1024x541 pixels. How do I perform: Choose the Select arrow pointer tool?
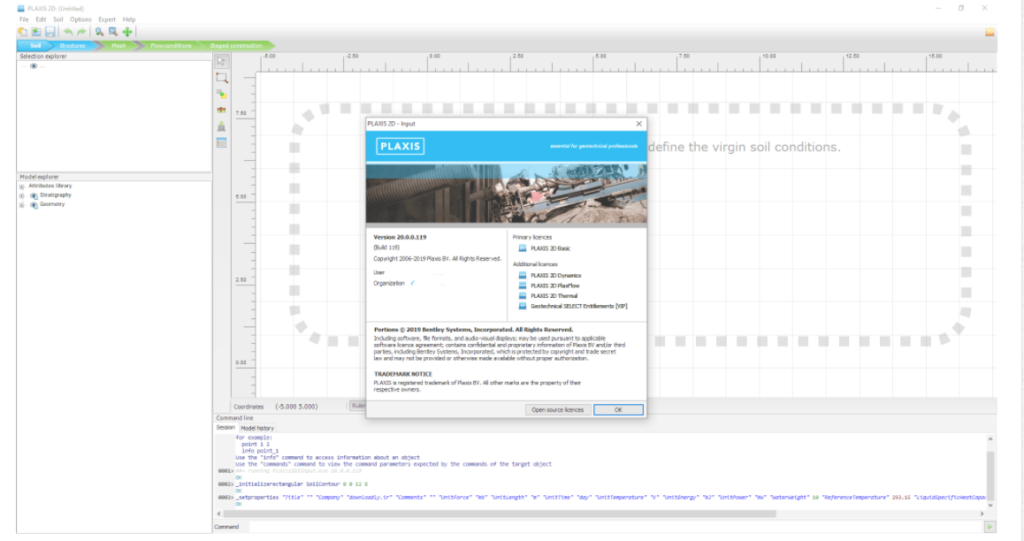click(222, 61)
